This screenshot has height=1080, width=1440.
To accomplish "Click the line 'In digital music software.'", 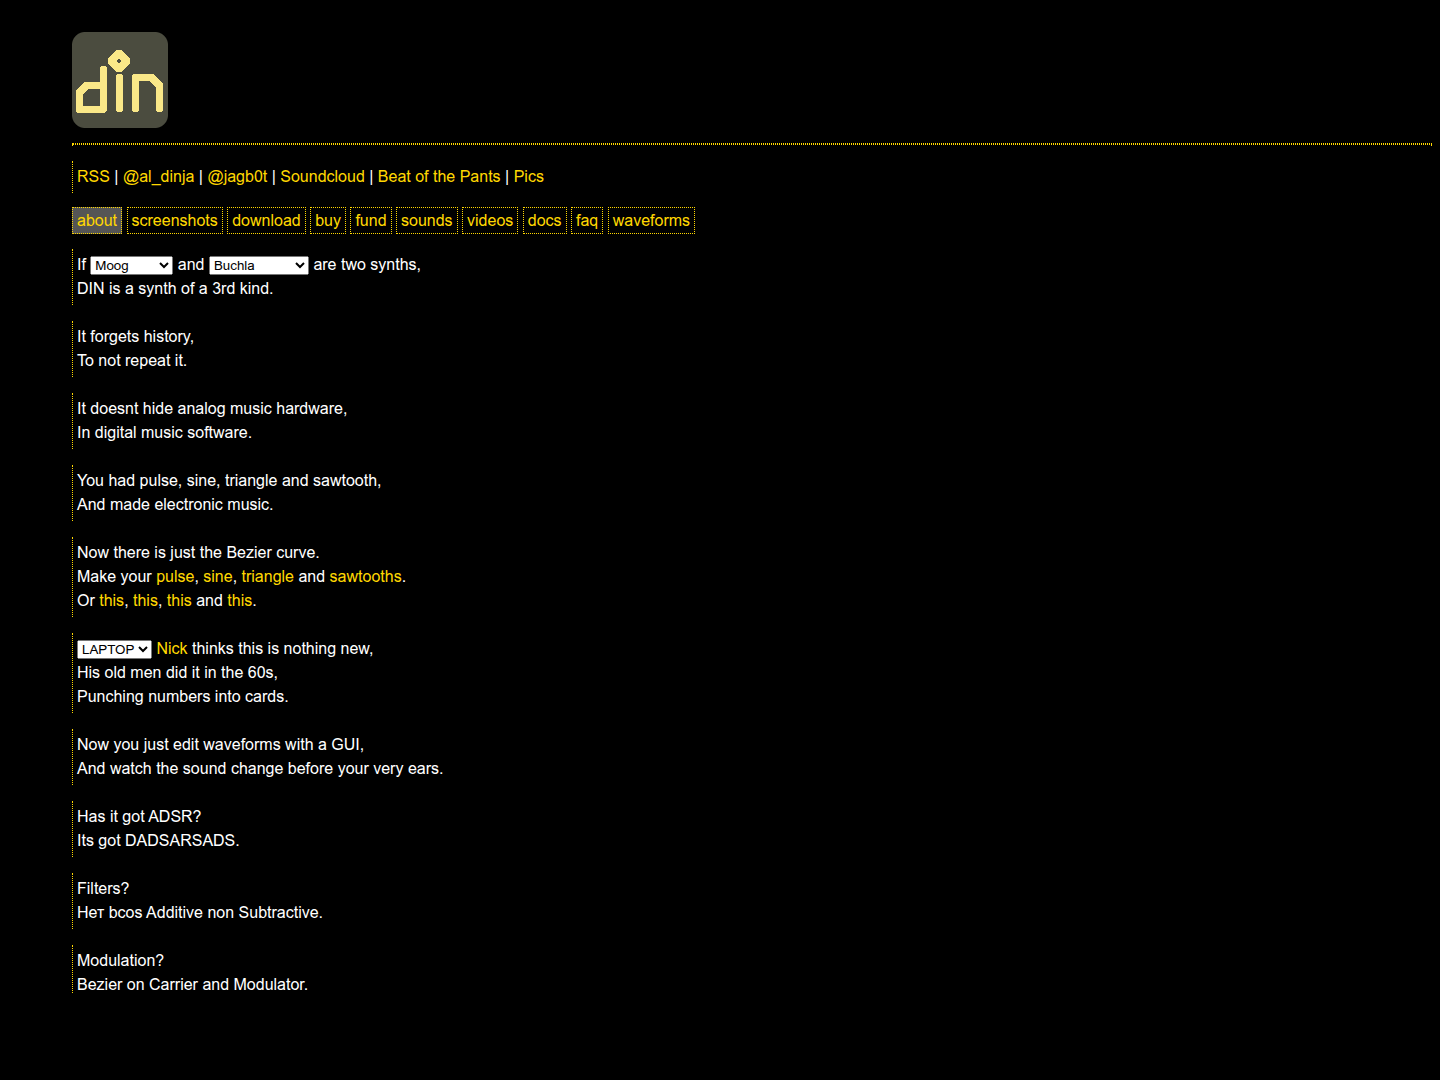I will pos(164,433).
